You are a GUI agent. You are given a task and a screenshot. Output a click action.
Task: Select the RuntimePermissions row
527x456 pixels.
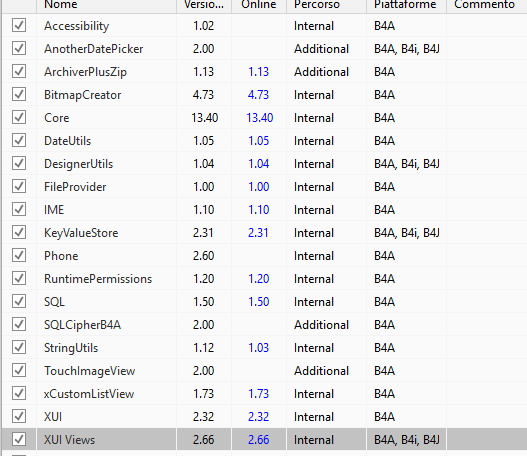click(x=264, y=279)
